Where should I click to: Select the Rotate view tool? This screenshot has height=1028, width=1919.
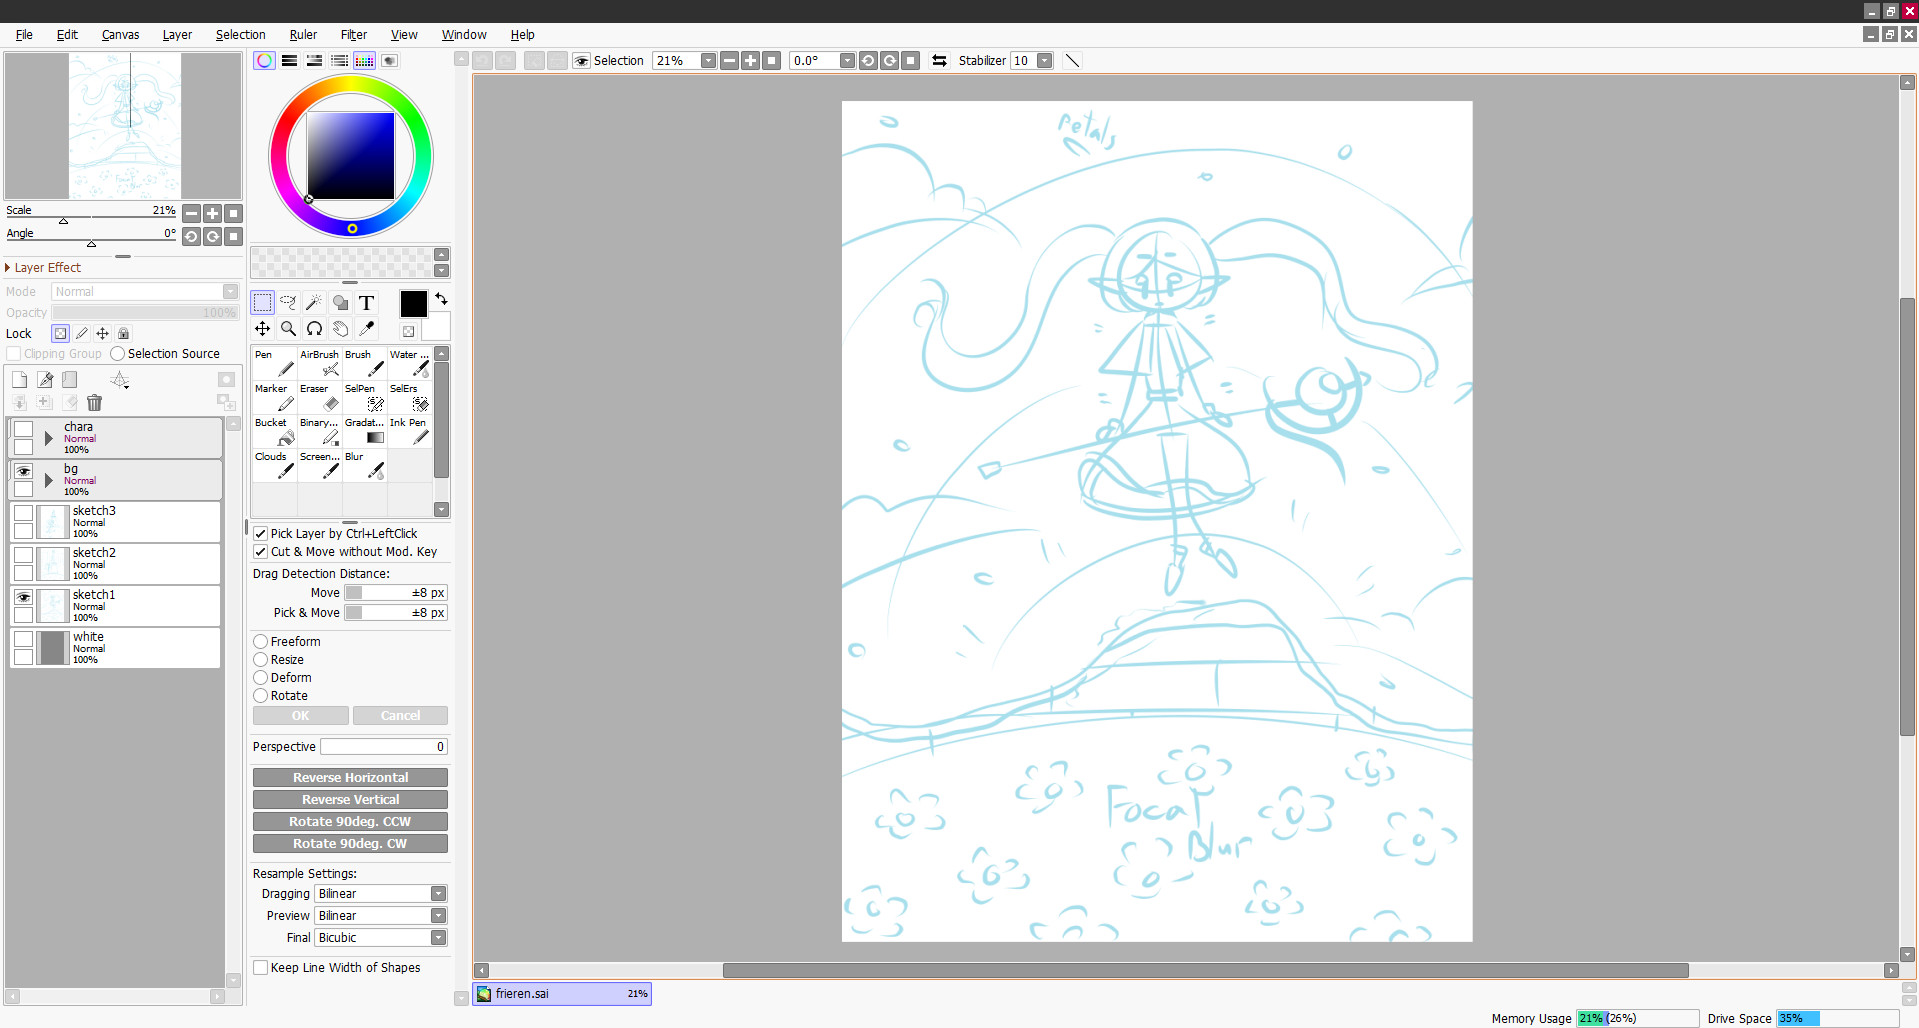[x=314, y=329]
